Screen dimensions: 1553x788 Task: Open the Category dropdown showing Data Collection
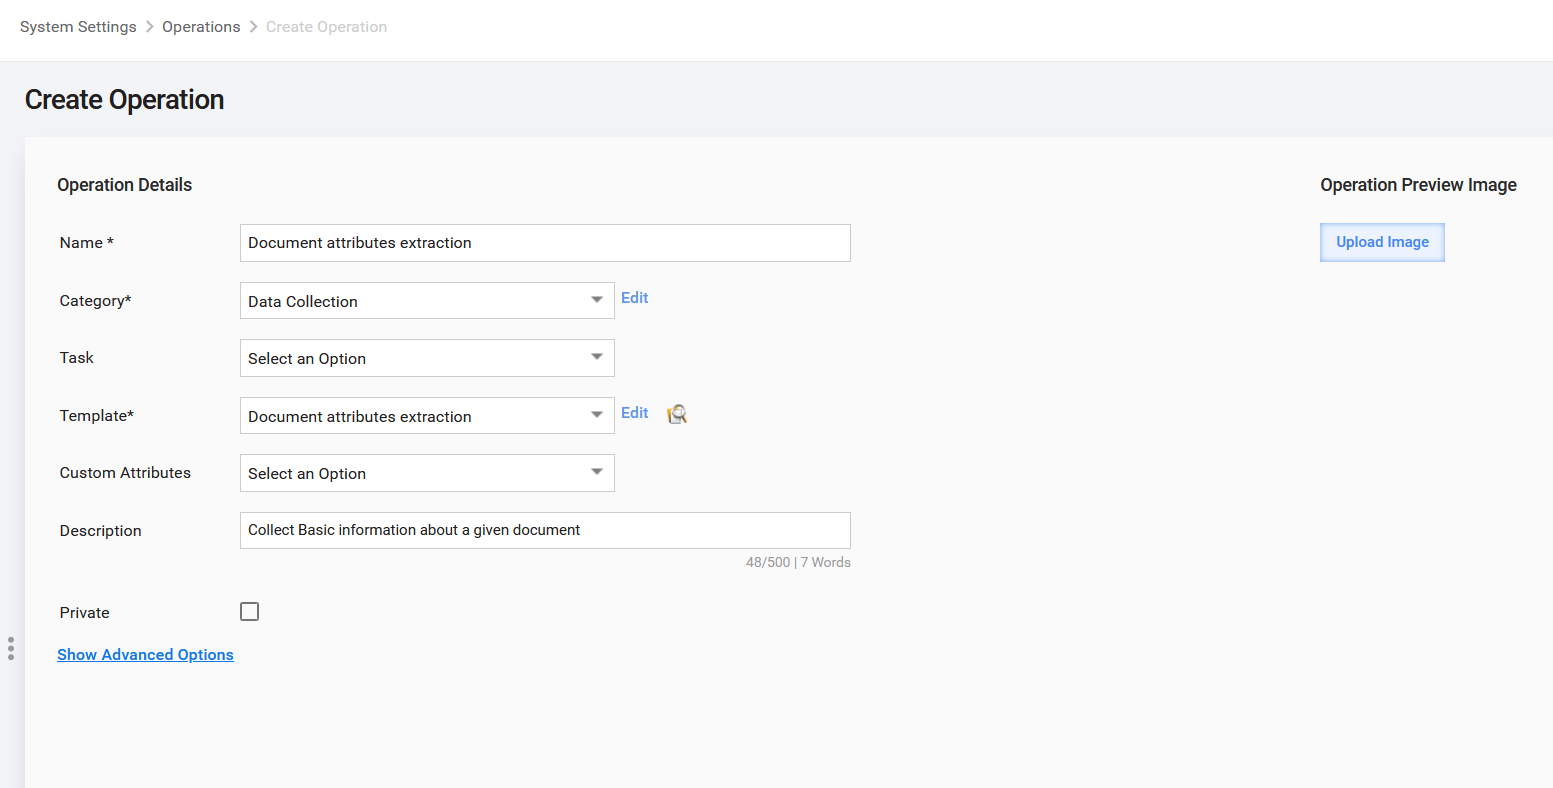[427, 301]
